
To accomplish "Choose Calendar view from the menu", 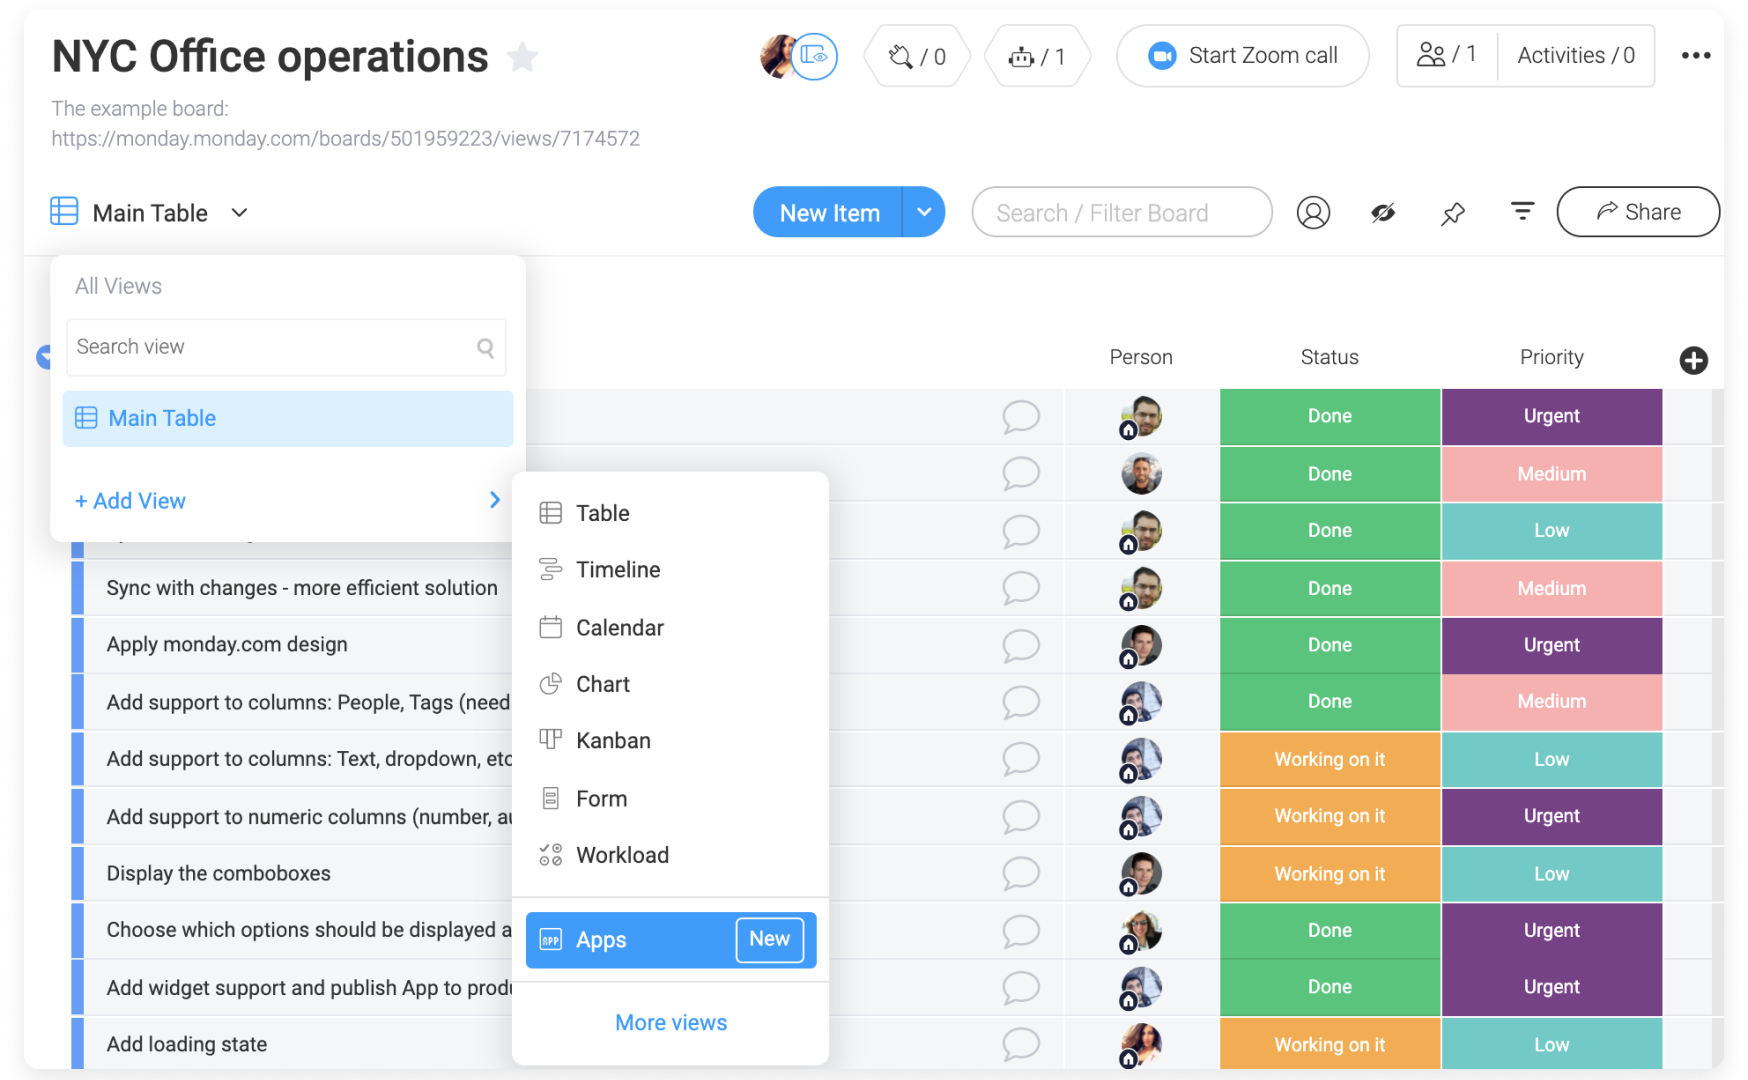I will (620, 627).
